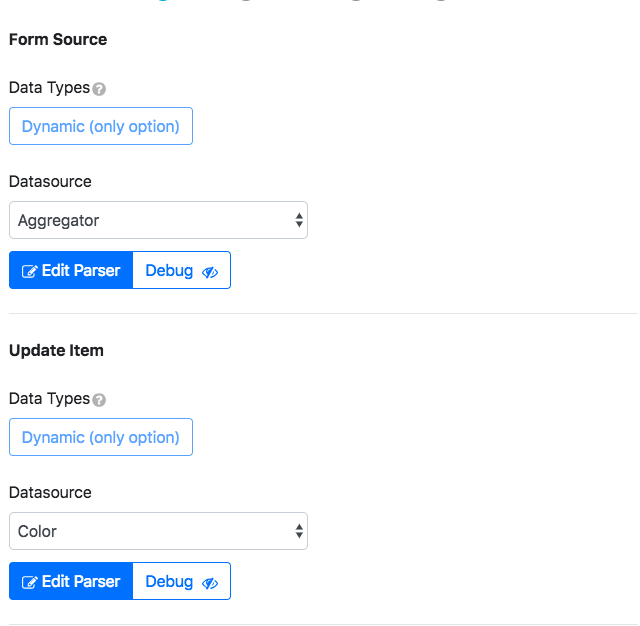
Task: Click pencil icon on Form Source Edit Parser
Action: click(30, 271)
